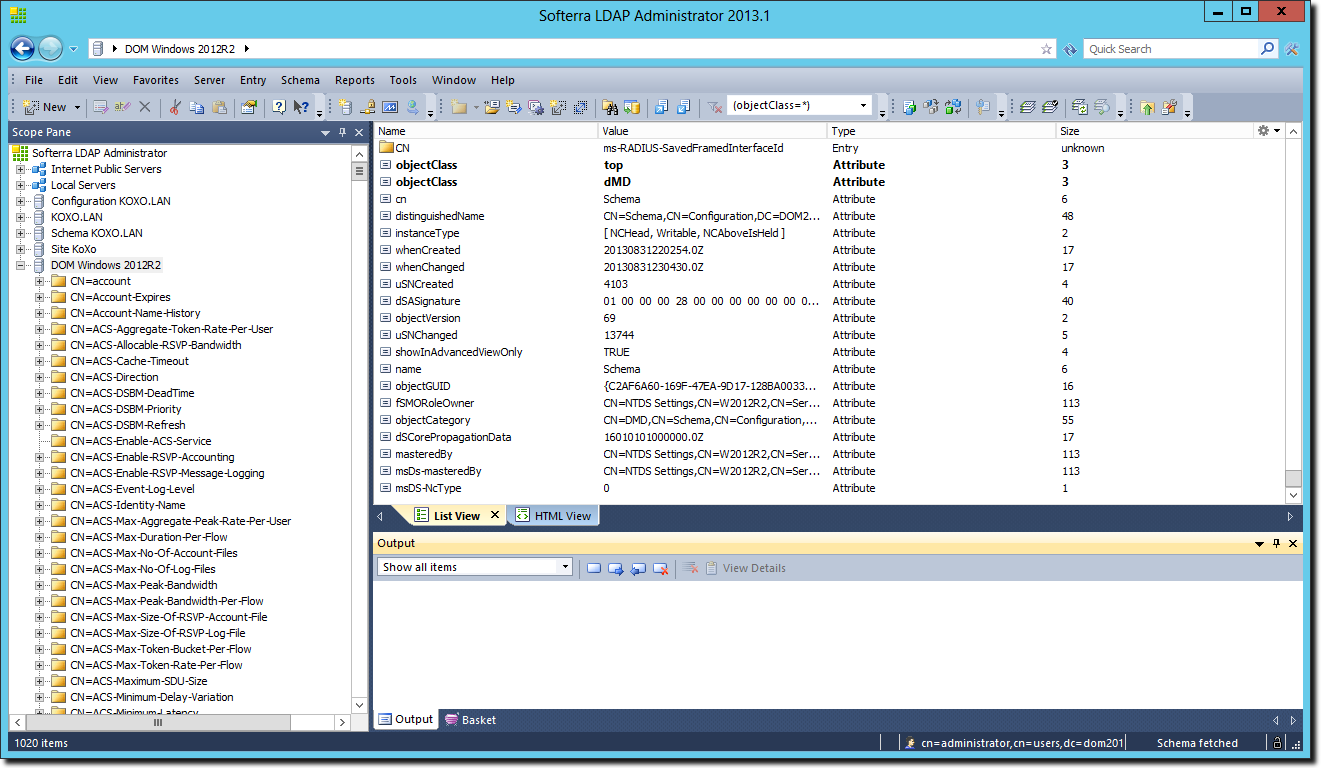
Task: Collapse the DOM Windows 2012R2 tree node
Action: coord(21,265)
